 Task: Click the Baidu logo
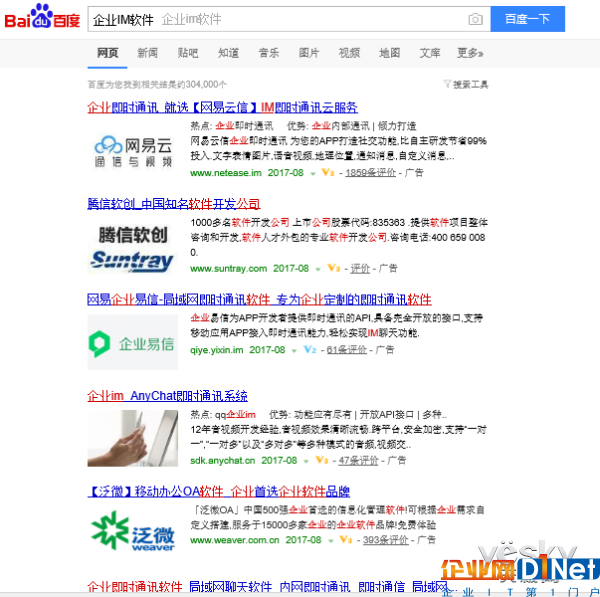point(42,17)
